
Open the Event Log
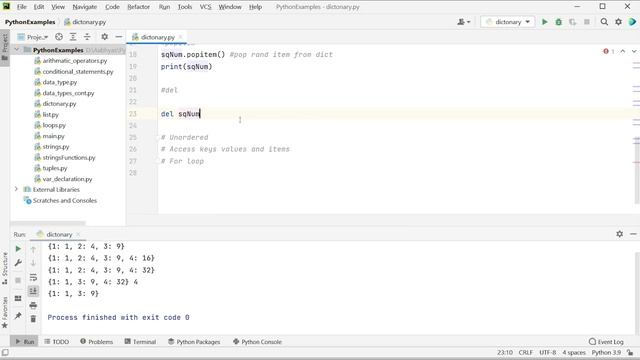(x=606, y=342)
